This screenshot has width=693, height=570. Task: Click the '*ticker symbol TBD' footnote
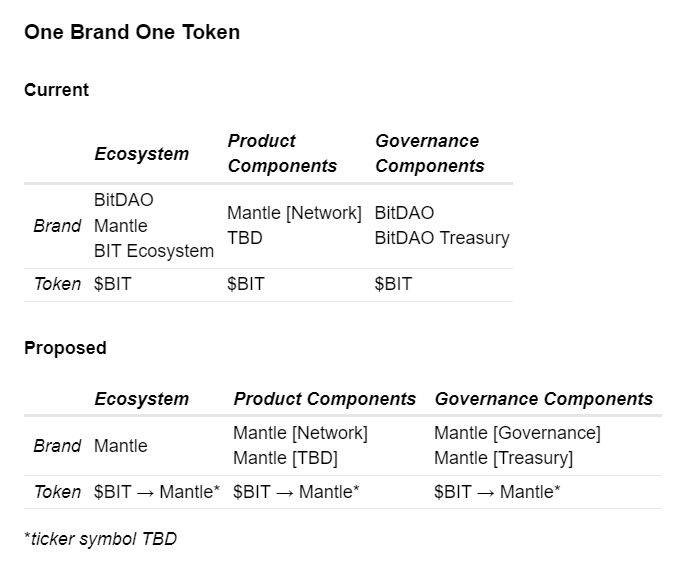pos(101,539)
